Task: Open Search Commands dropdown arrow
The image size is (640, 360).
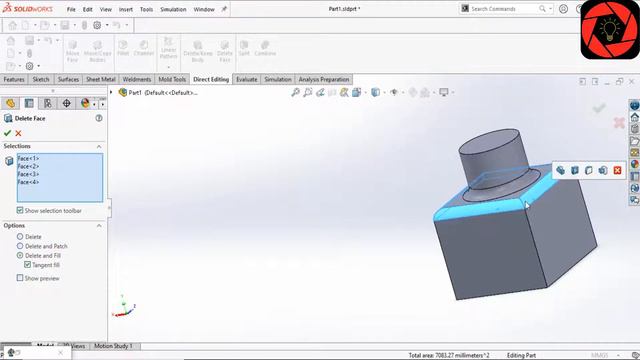Action: (550, 9)
